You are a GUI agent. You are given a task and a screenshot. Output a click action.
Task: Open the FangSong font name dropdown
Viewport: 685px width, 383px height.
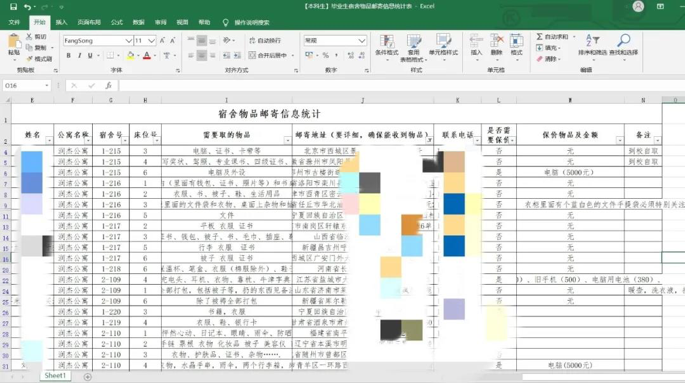tap(128, 41)
